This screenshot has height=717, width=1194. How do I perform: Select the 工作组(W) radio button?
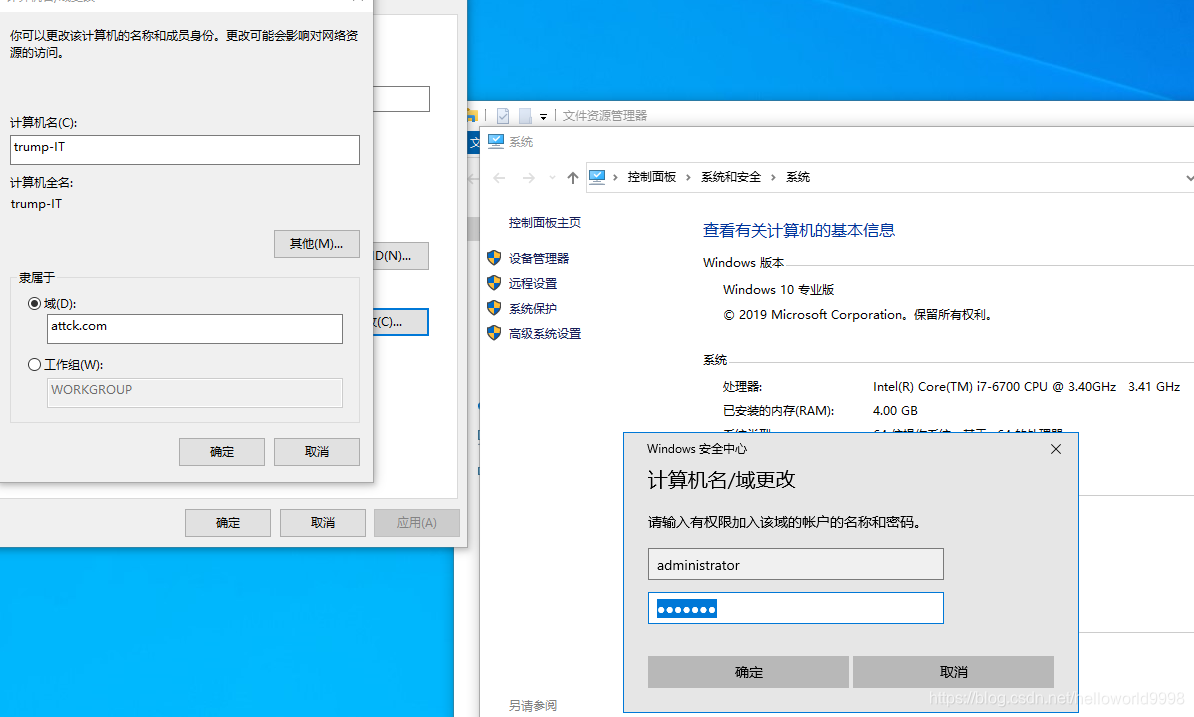coord(34,363)
